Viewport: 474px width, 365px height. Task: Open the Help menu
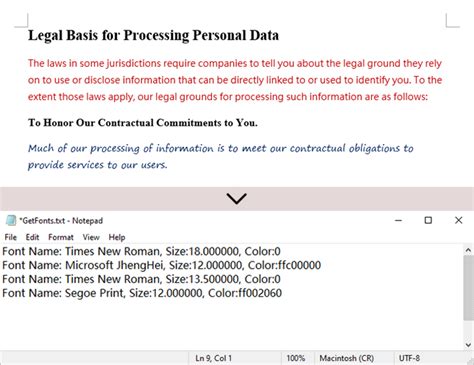click(x=117, y=237)
